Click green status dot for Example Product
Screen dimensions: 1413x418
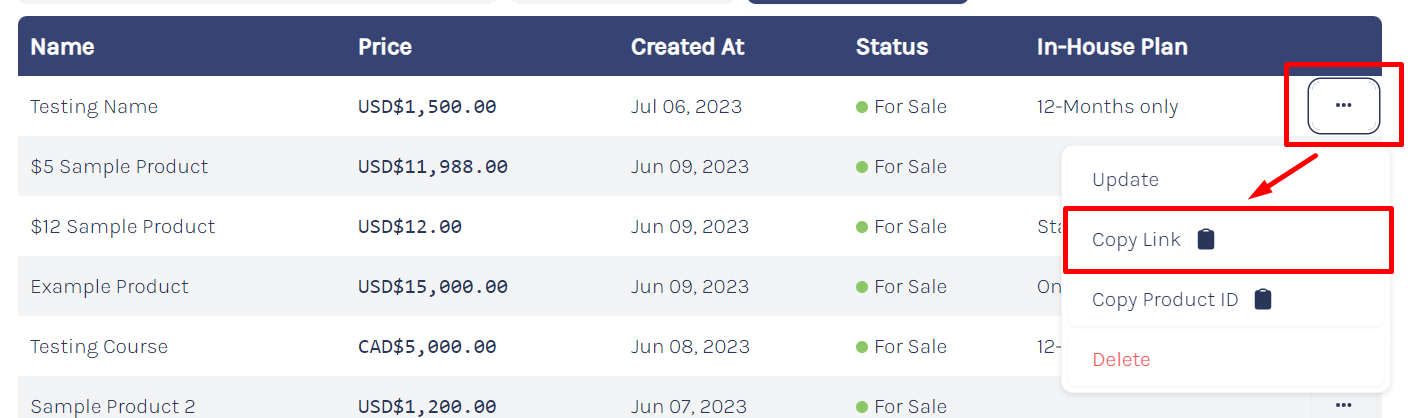(862, 287)
